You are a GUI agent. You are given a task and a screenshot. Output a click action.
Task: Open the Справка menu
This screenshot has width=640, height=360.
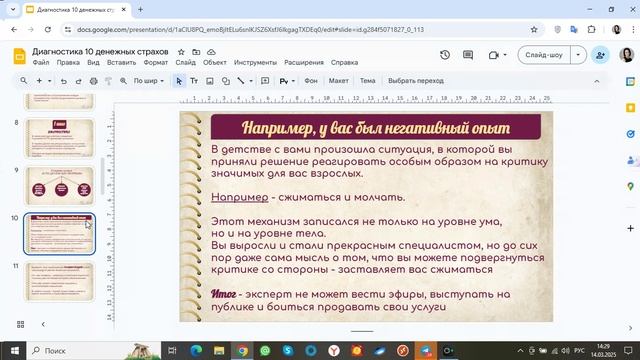click(x=344, y=62)
